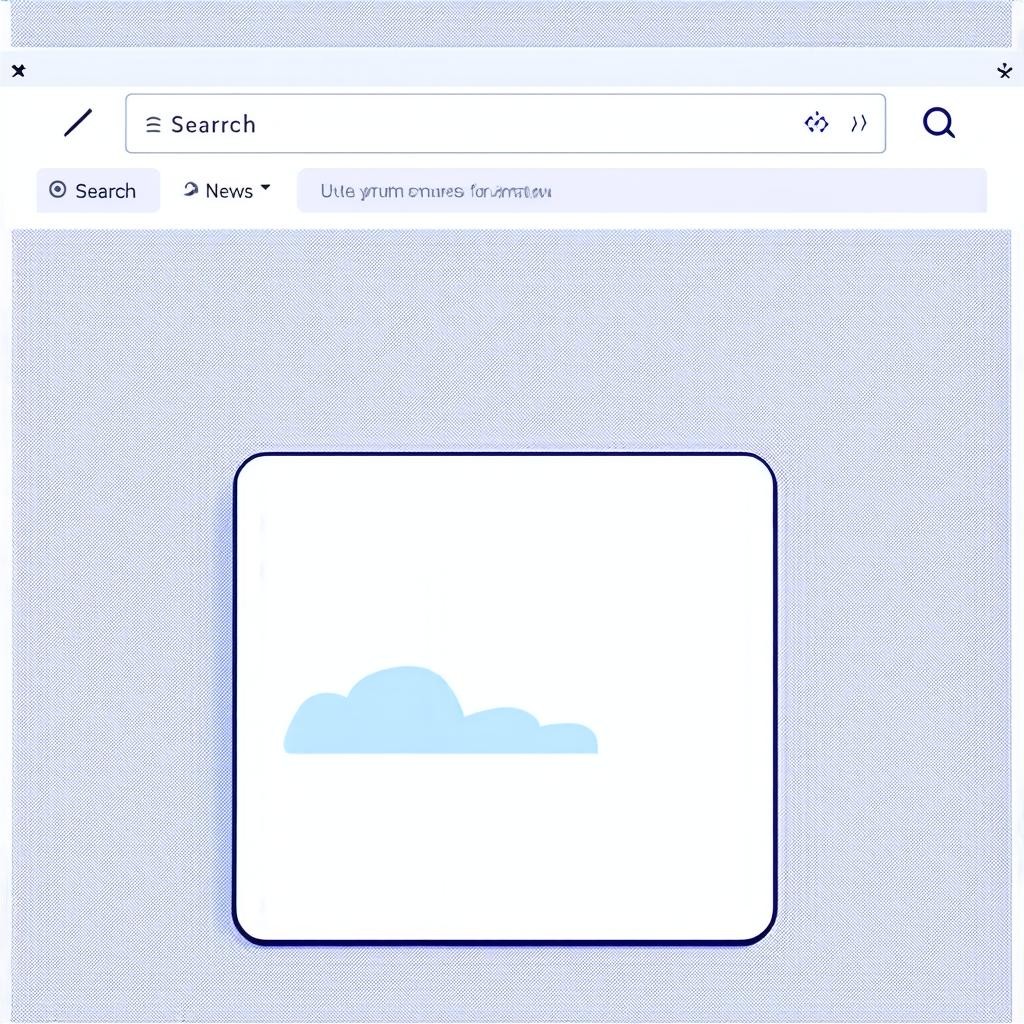Click the magnifying glass search icon
Image resolution: width=1024 pixels, height=1024 pixels.
(938, 123)
